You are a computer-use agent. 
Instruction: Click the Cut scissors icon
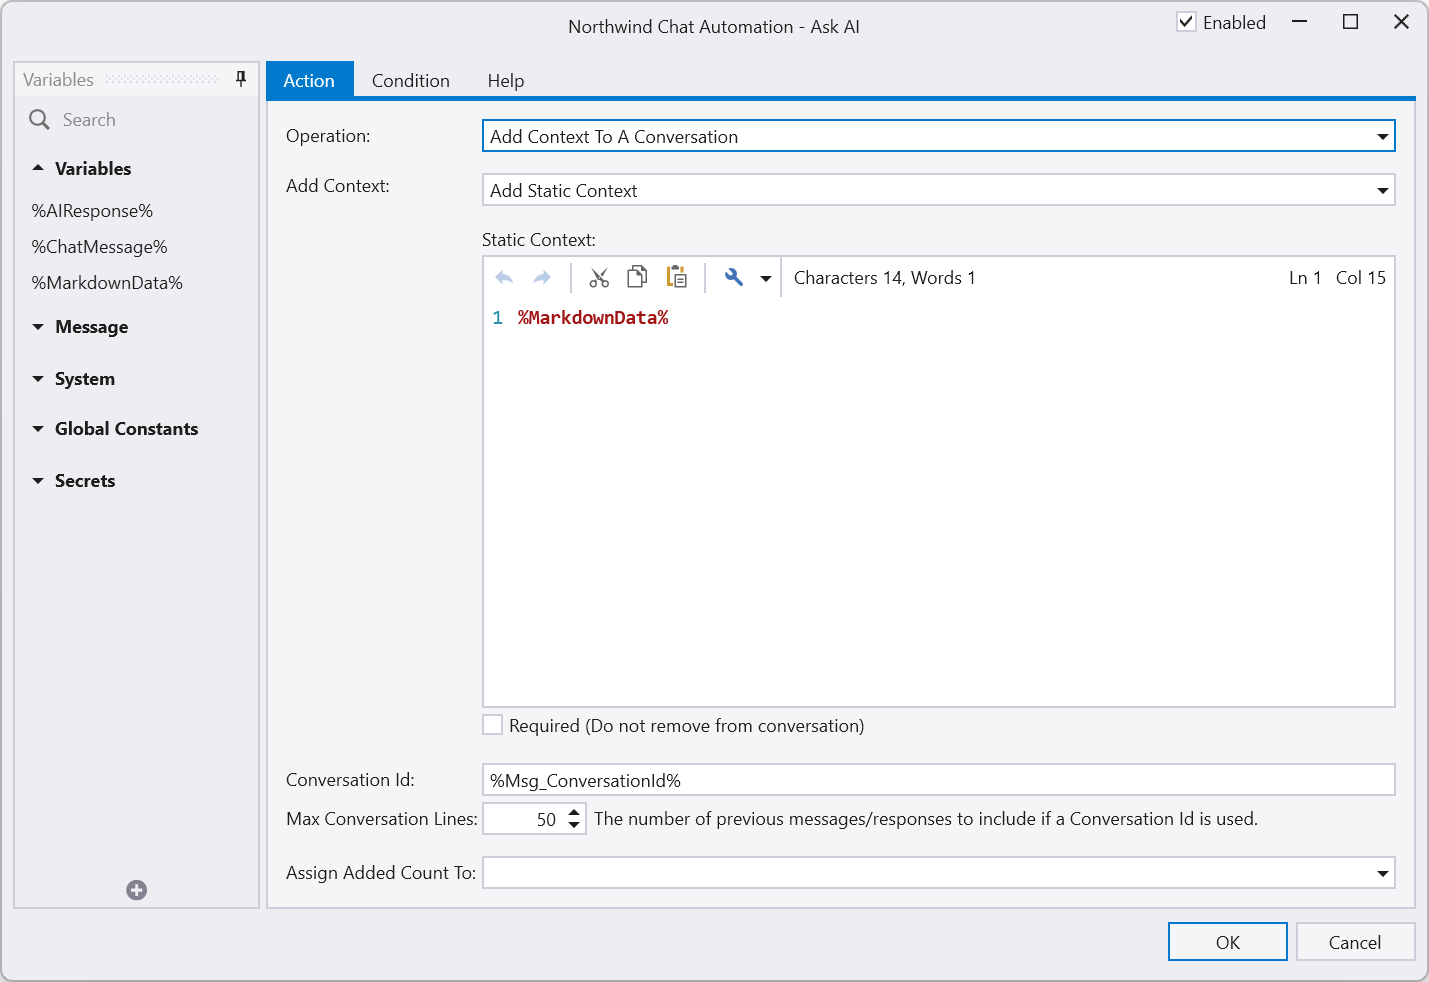pos(599,278)
